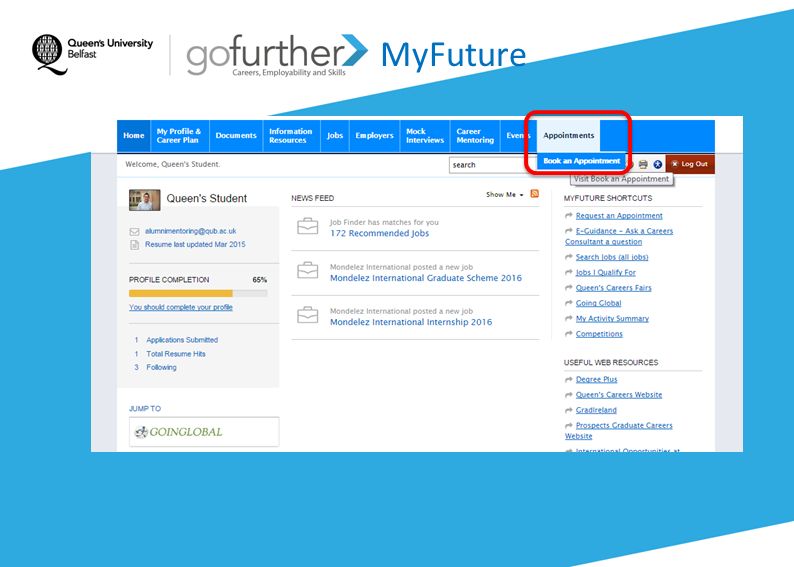Open the Show Me dropdown
Viewport: 794px width, 567px height.
pos(504,194)
